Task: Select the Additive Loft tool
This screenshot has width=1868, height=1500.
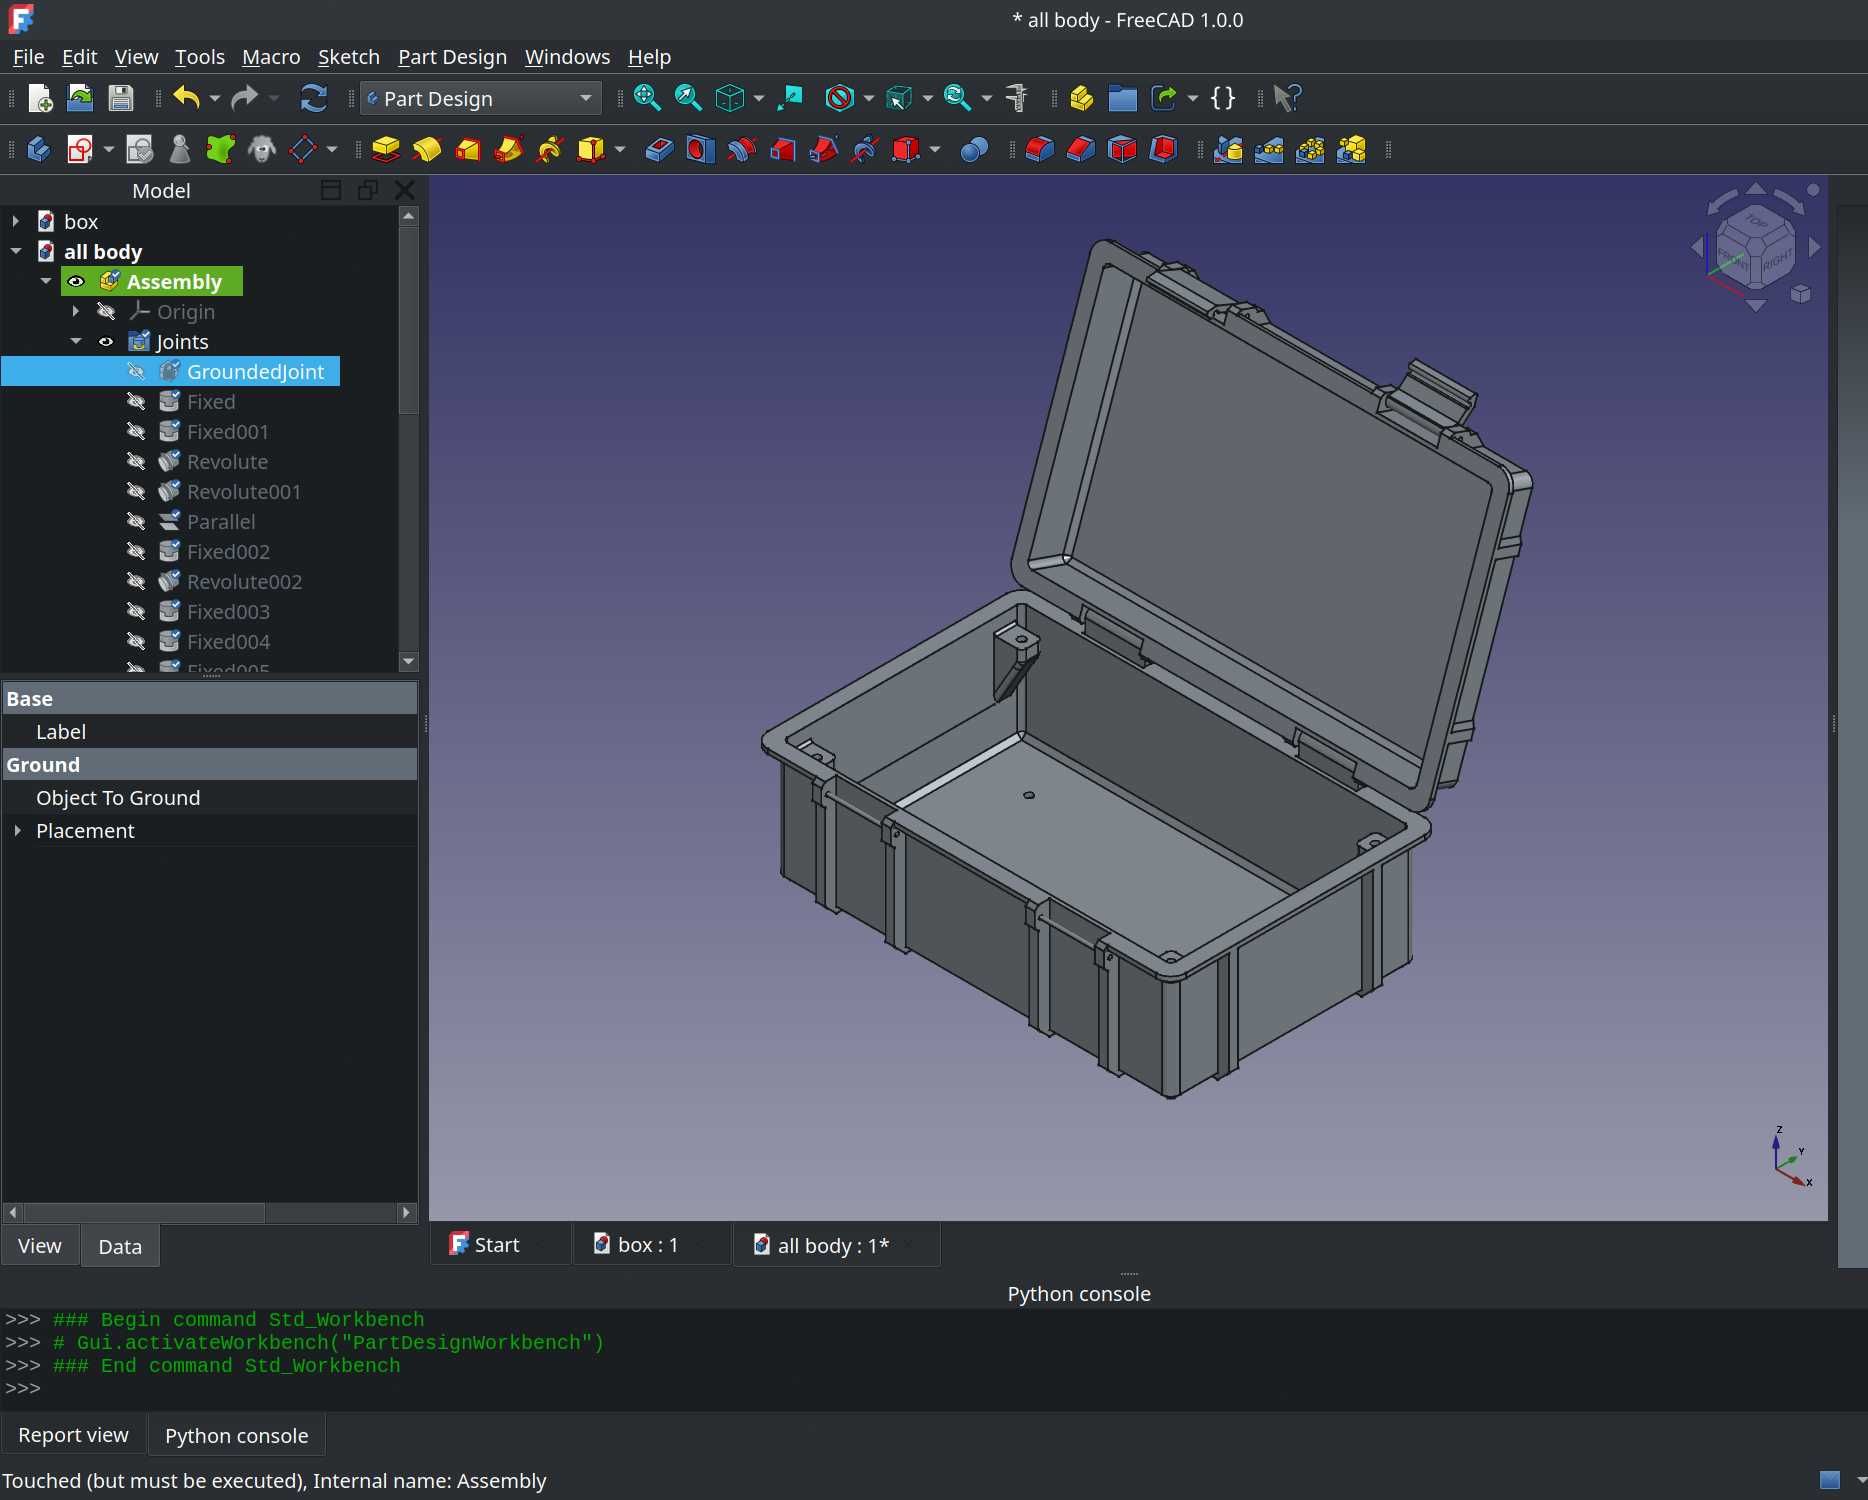Action: [468, 150]
